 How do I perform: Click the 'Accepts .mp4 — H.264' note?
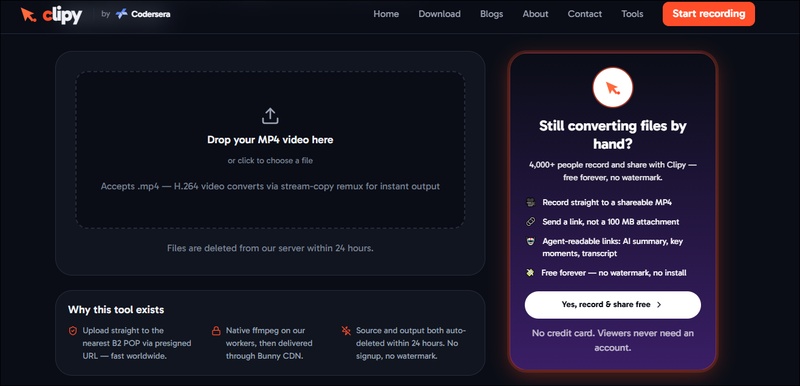(270, 186)
